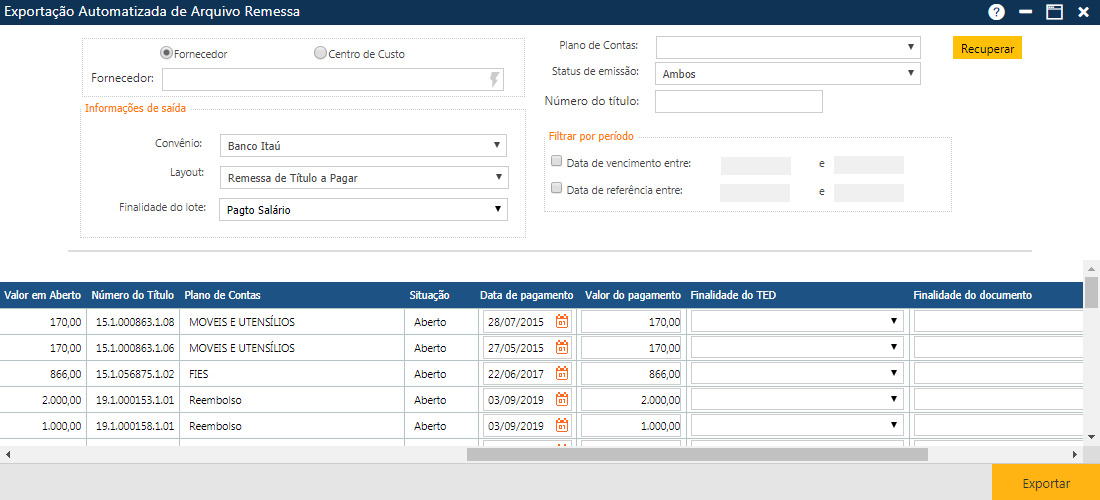Enable Data de referência entre checkbox
Image resolution: width=1100 pixels, height=500 pixels.
click(557, 188)
